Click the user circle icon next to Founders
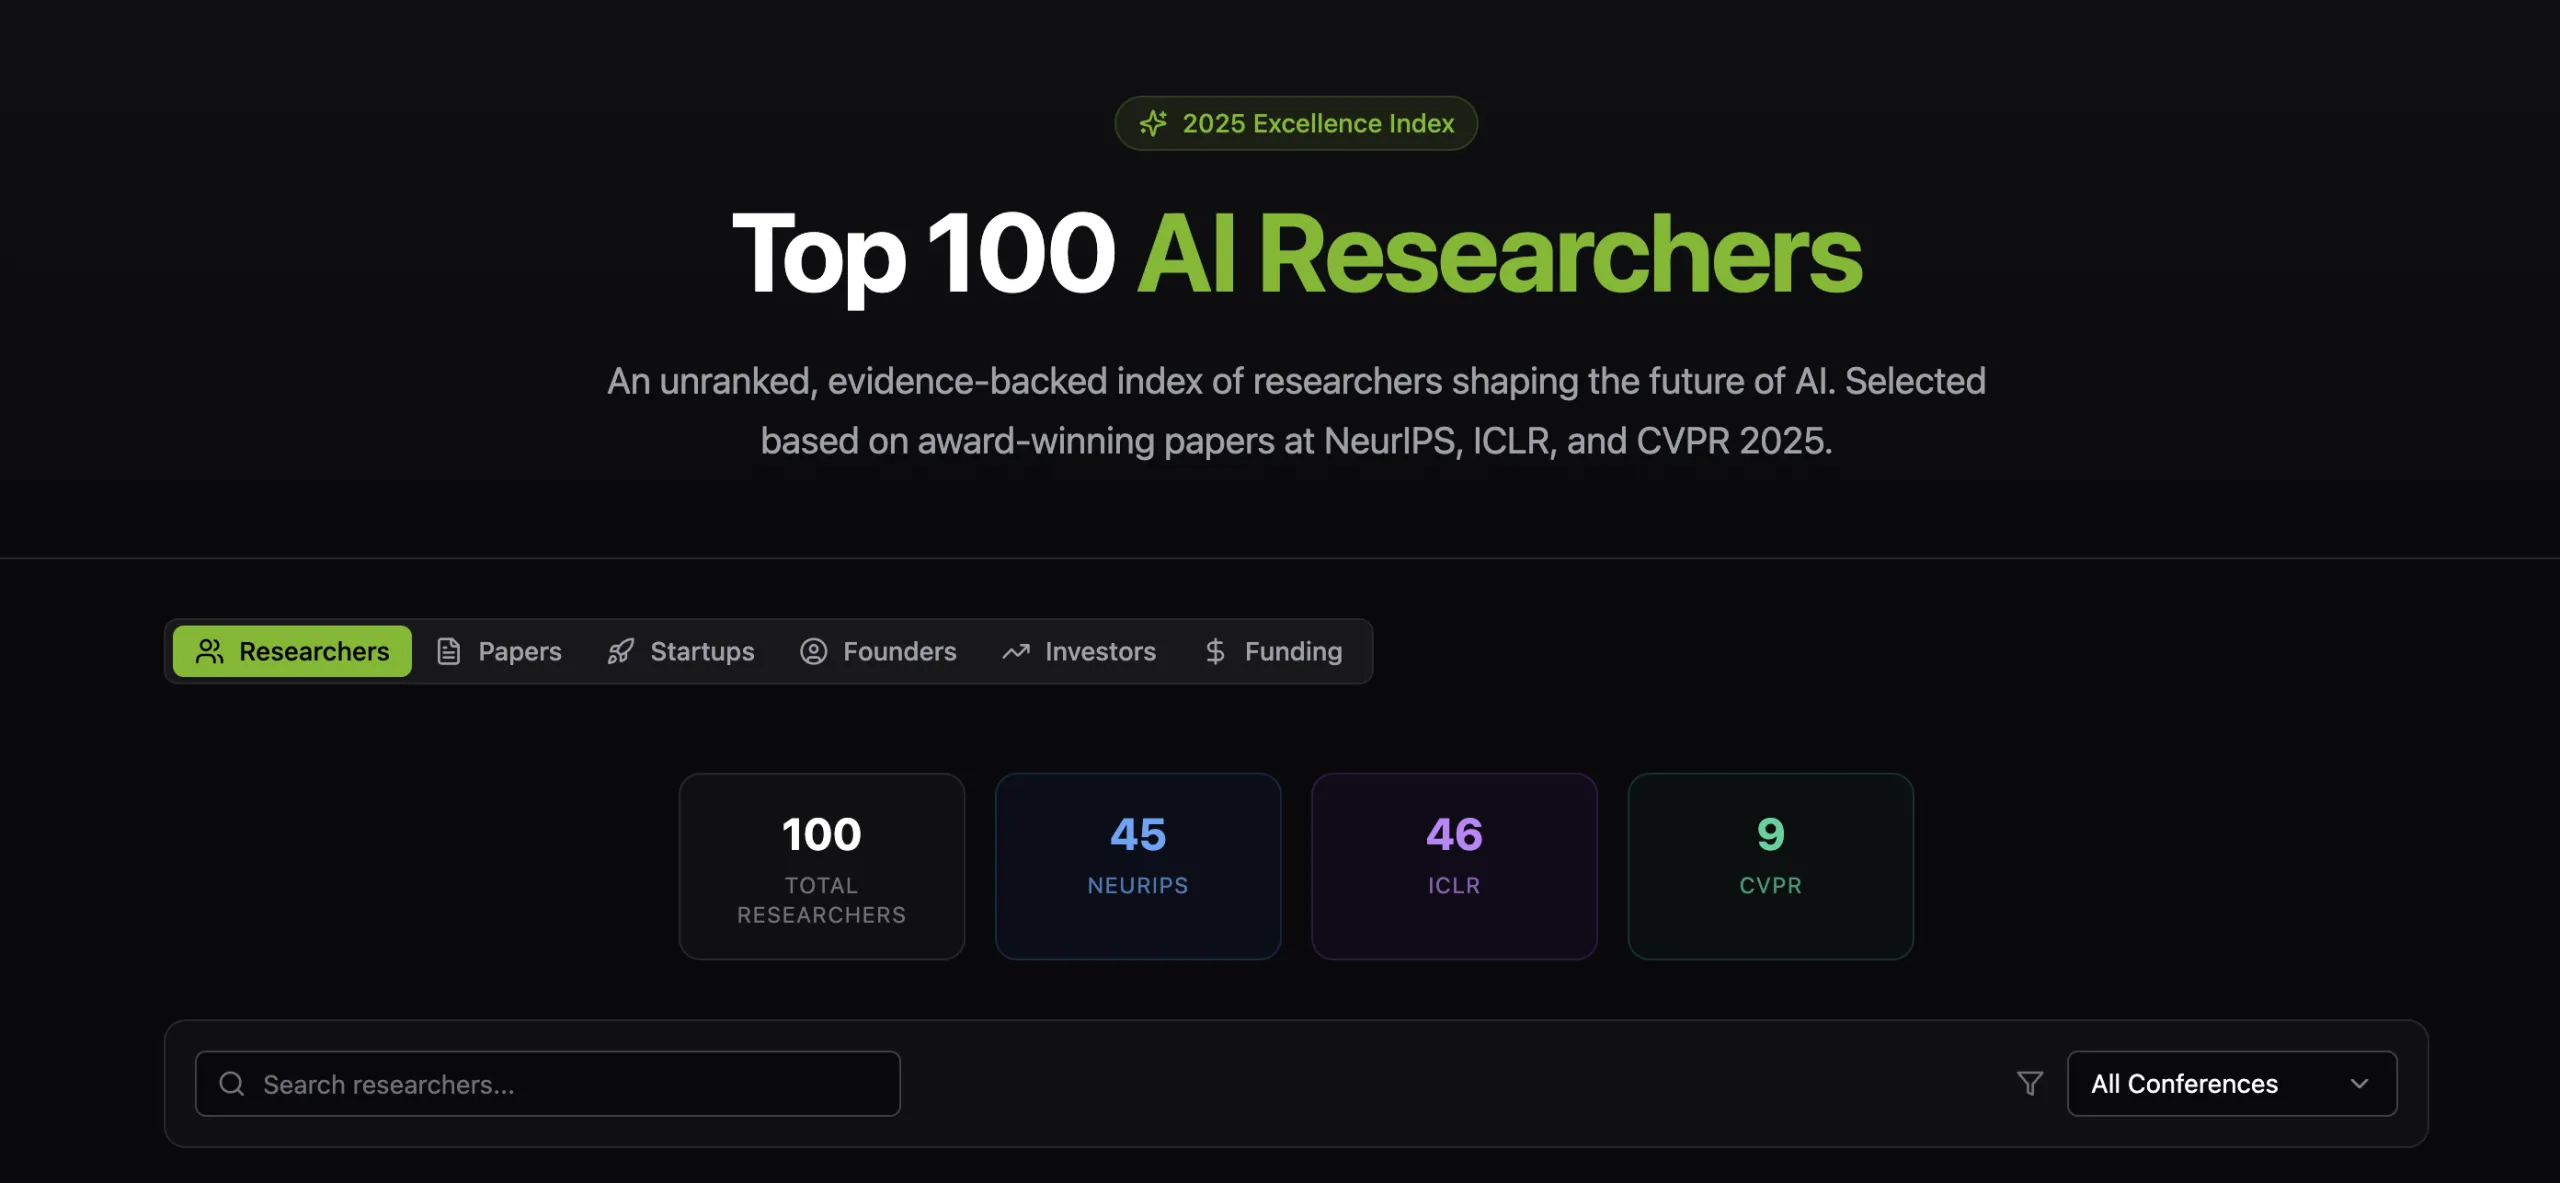 (x=813, y=651)
